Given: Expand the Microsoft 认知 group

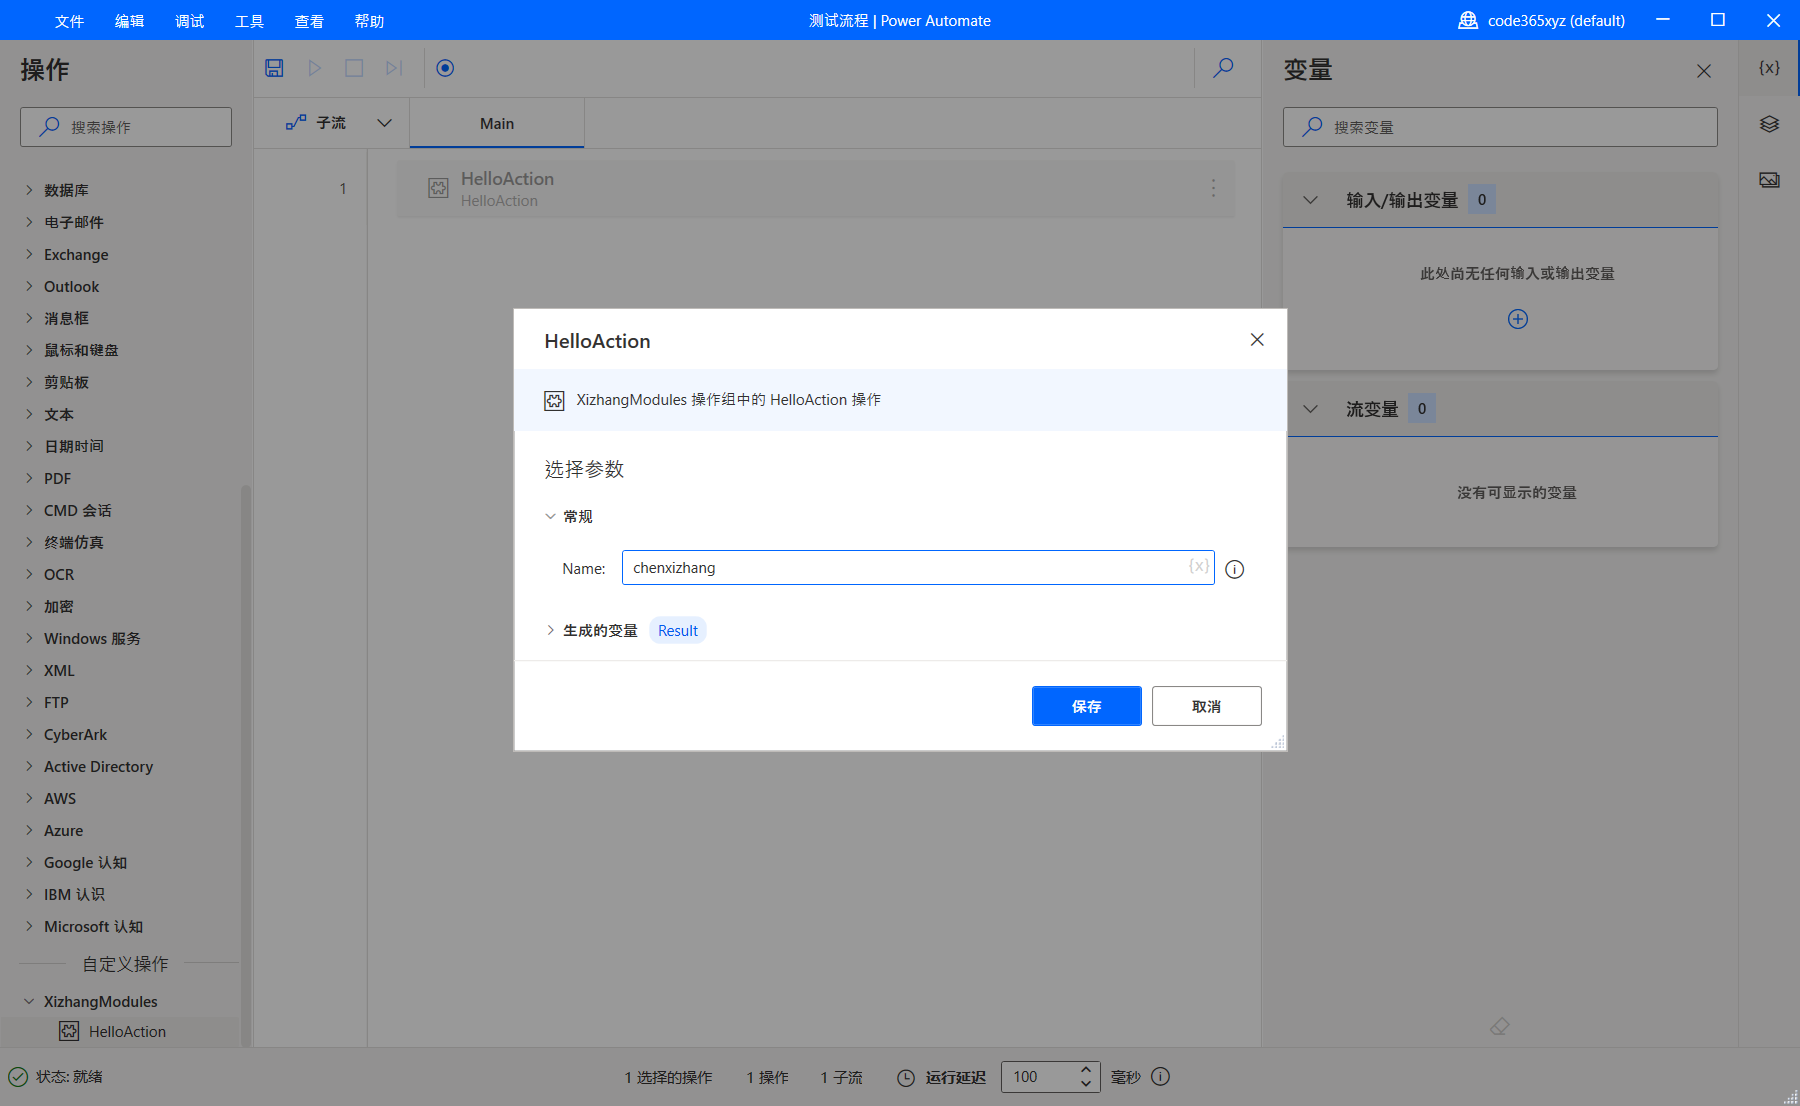Looking at the screenshot, I should pos(29,926).
